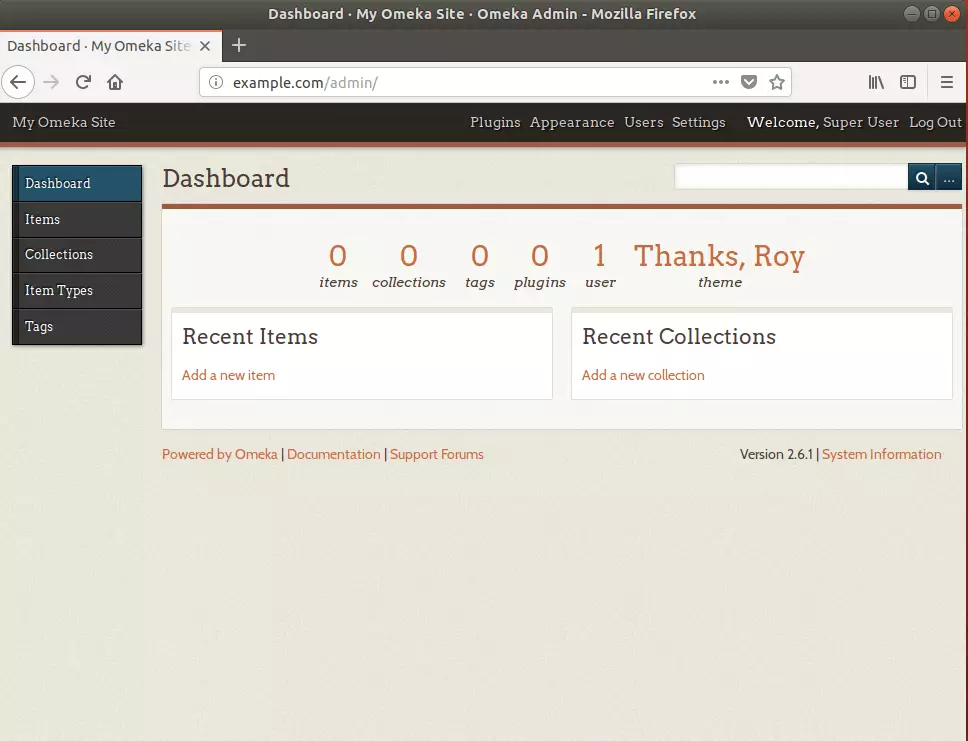Open System Information

[x=882, y=454]
